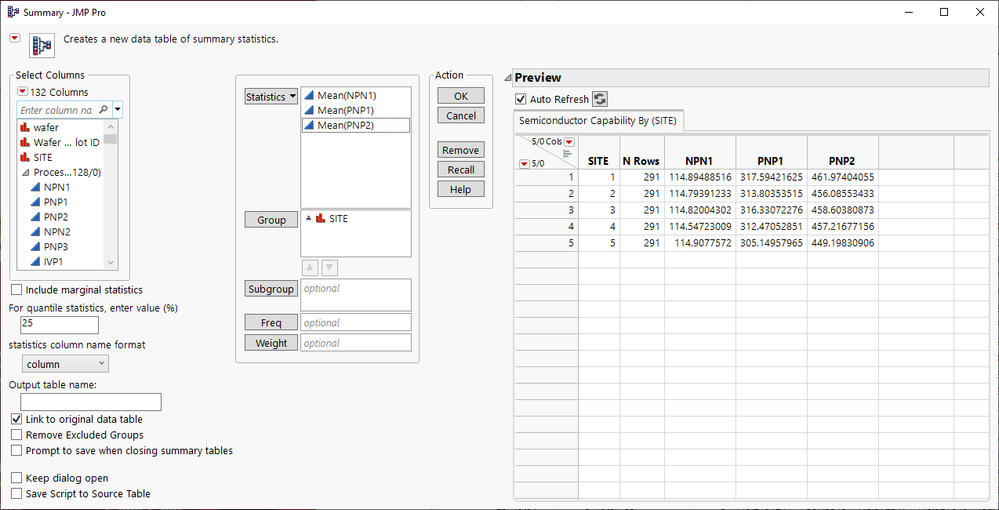Viewport: 999px width, 510px height.
Task: Enable Prompt to save when closing summary tables
Action: pyautogui.click(x=17, y=451)
